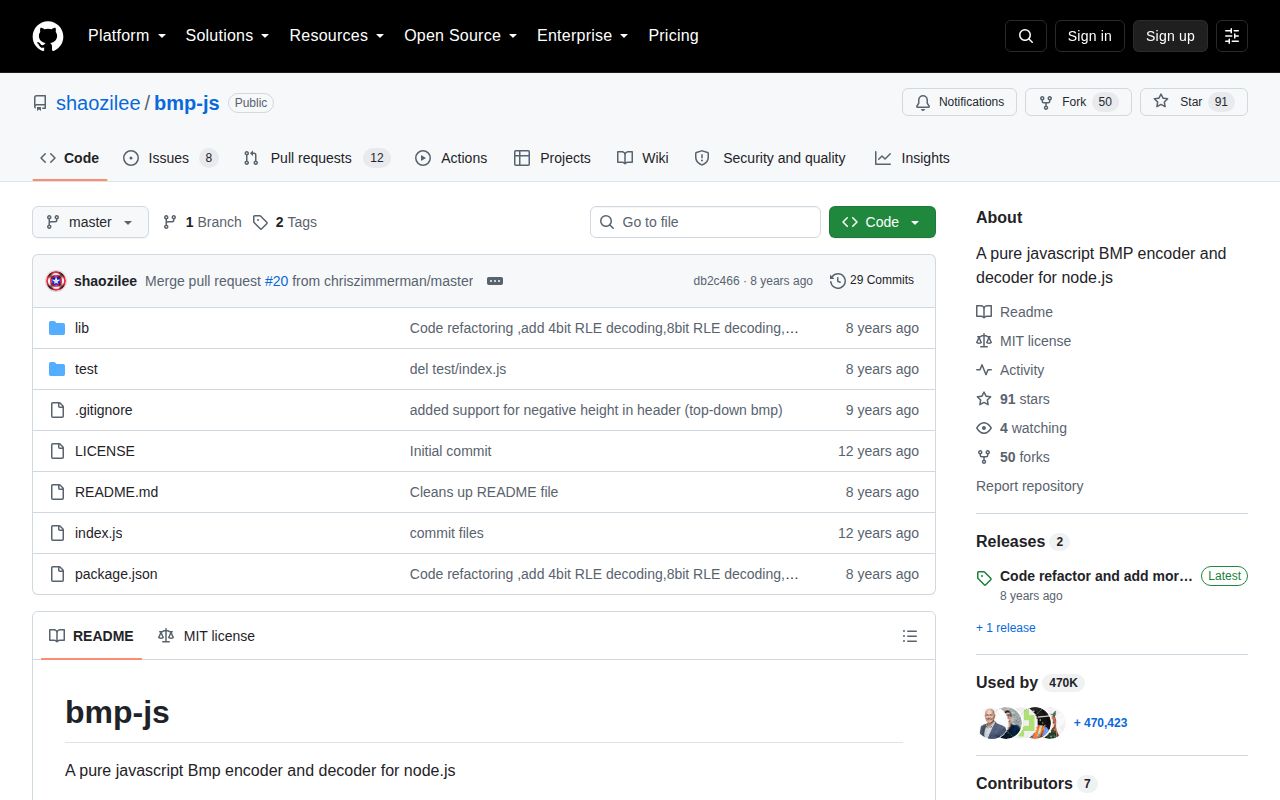Open the Notifications button

pos(960,102)
